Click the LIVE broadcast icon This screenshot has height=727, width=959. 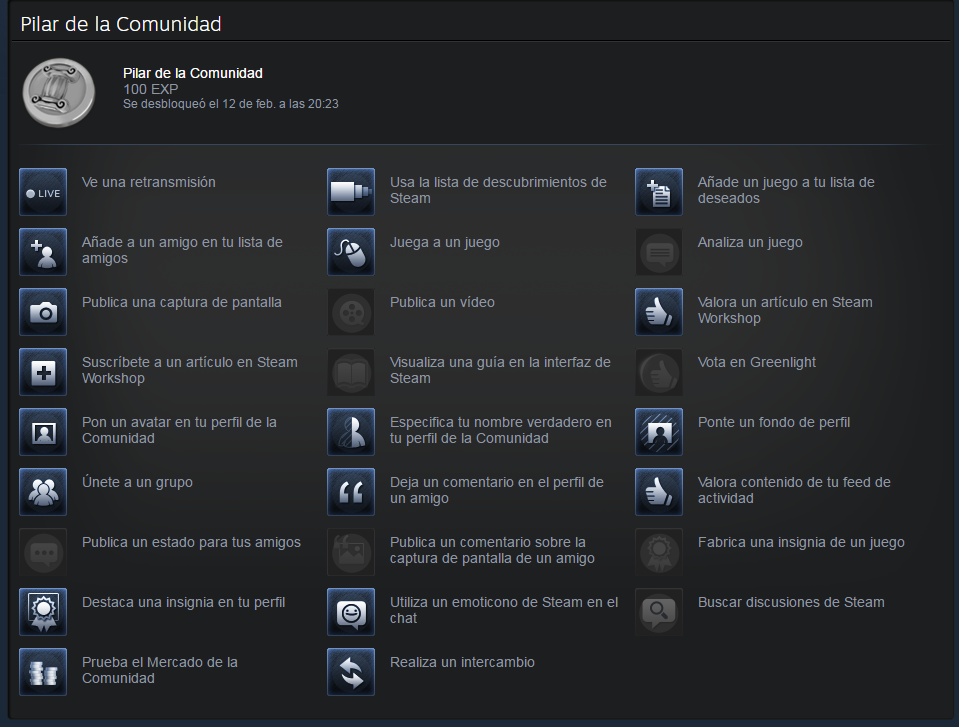[43, 192]
